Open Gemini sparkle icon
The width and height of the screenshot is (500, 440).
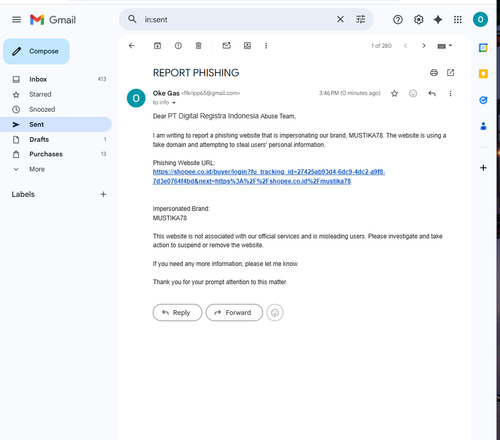(438, 20)
